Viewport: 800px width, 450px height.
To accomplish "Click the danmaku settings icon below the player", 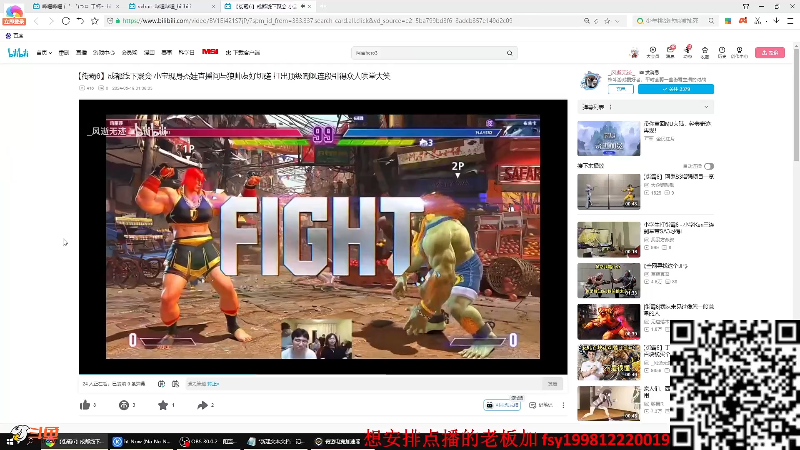I will pos(175,384).
